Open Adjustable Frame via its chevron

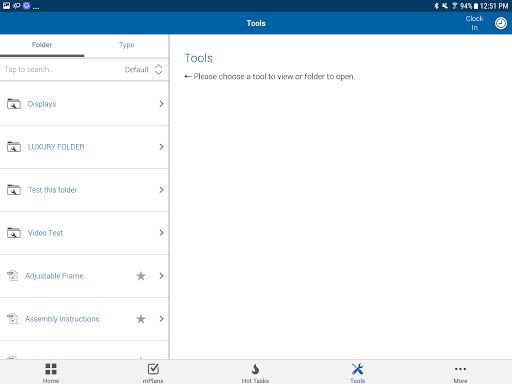[x=161, y=276]
